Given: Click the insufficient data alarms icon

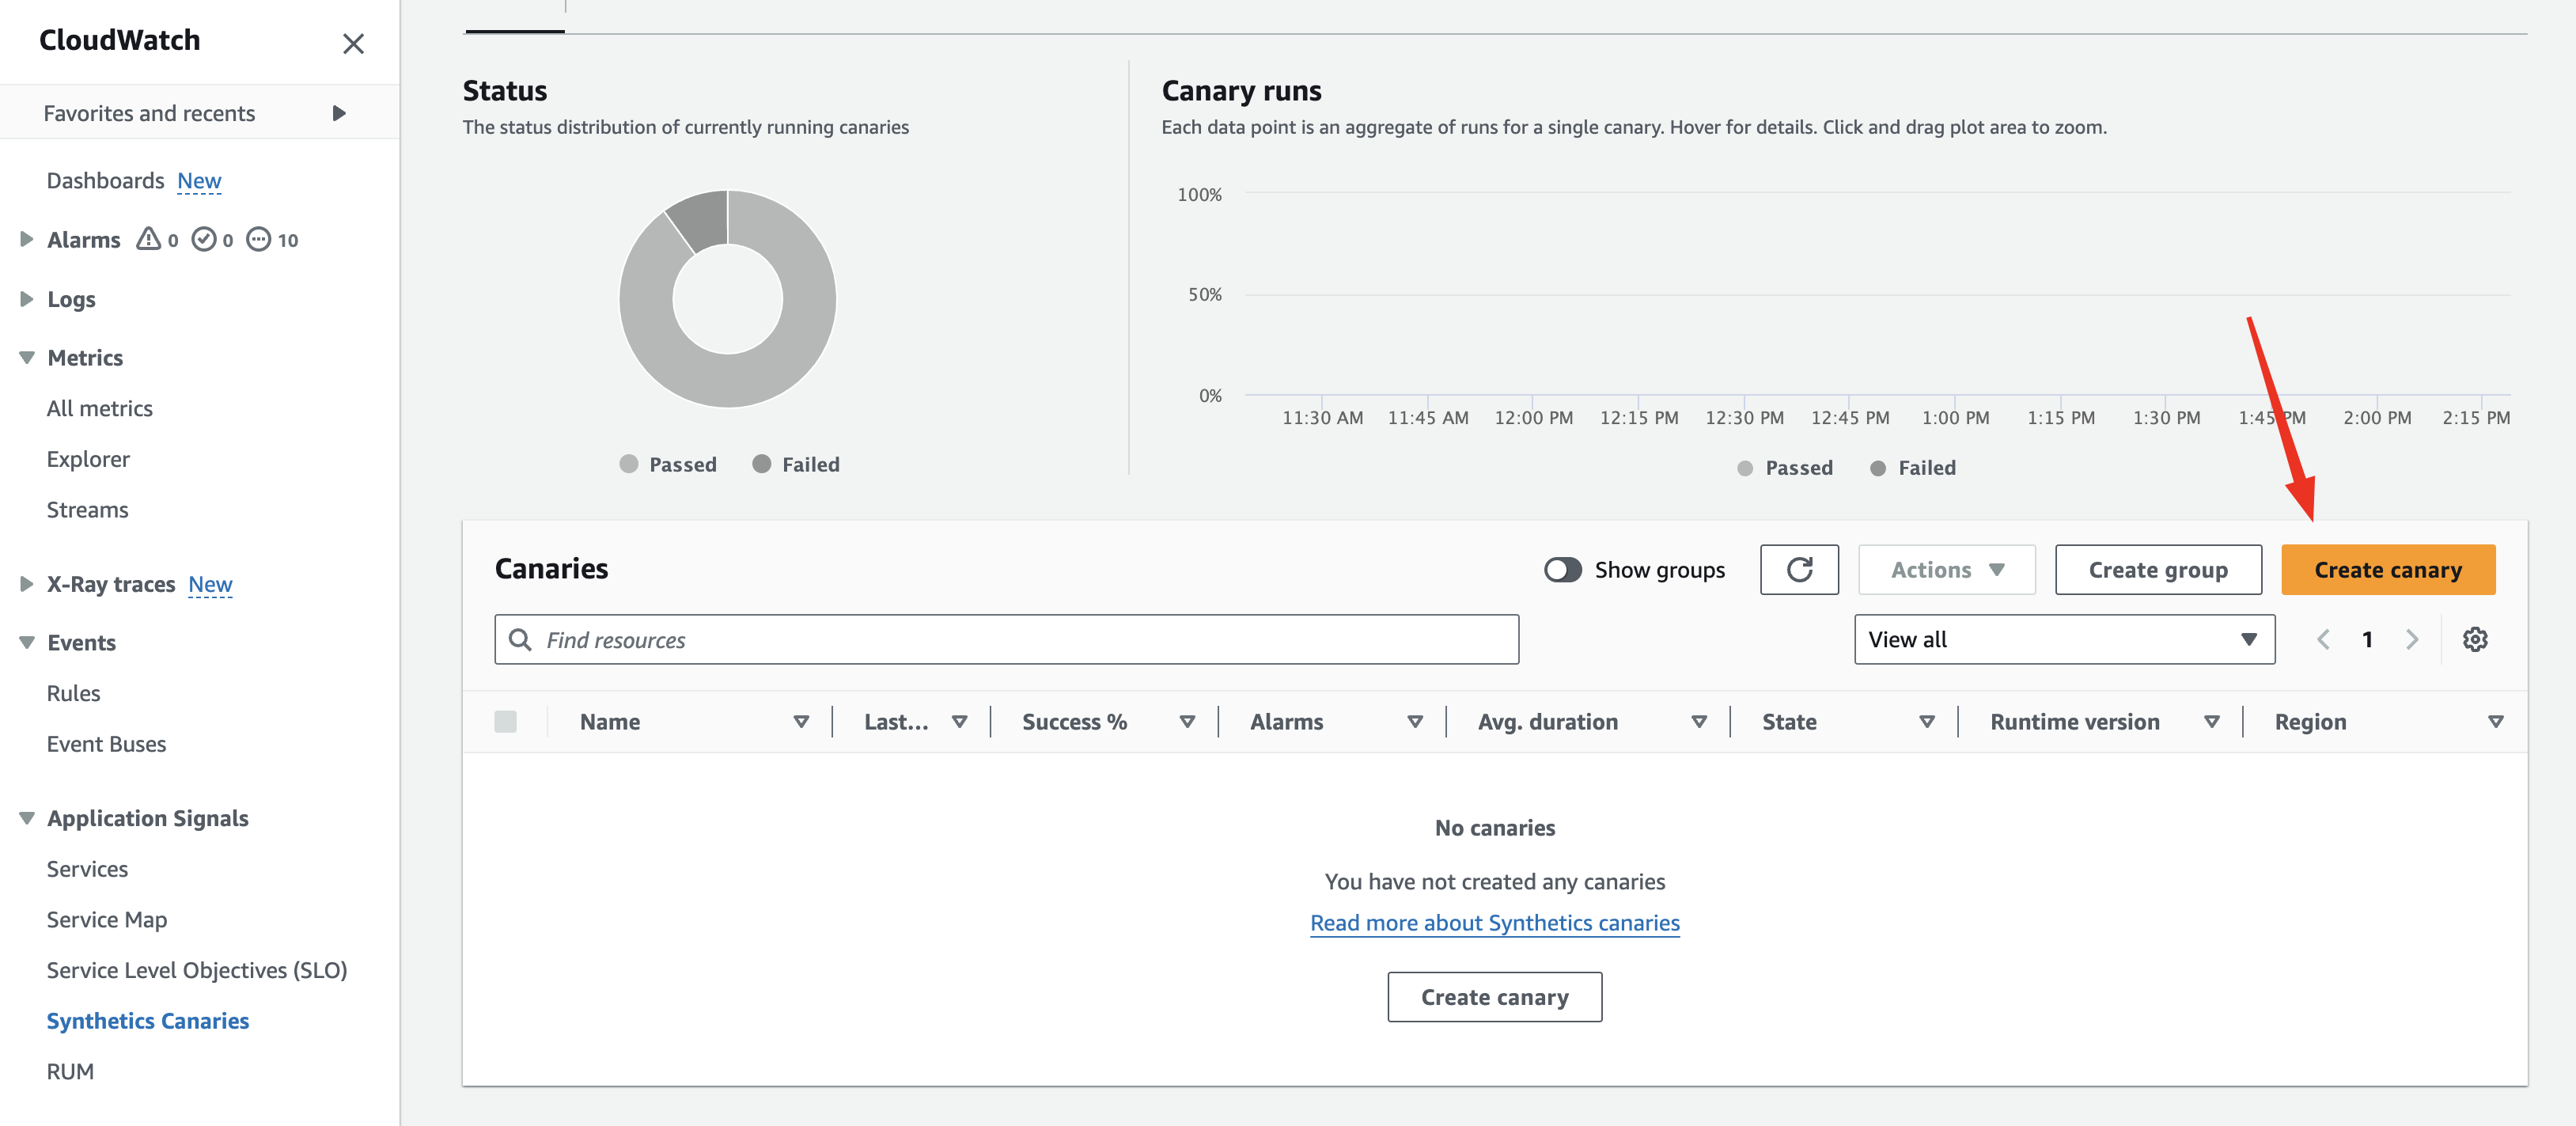Looking at the screenshot, I should (x=258, y=239).
